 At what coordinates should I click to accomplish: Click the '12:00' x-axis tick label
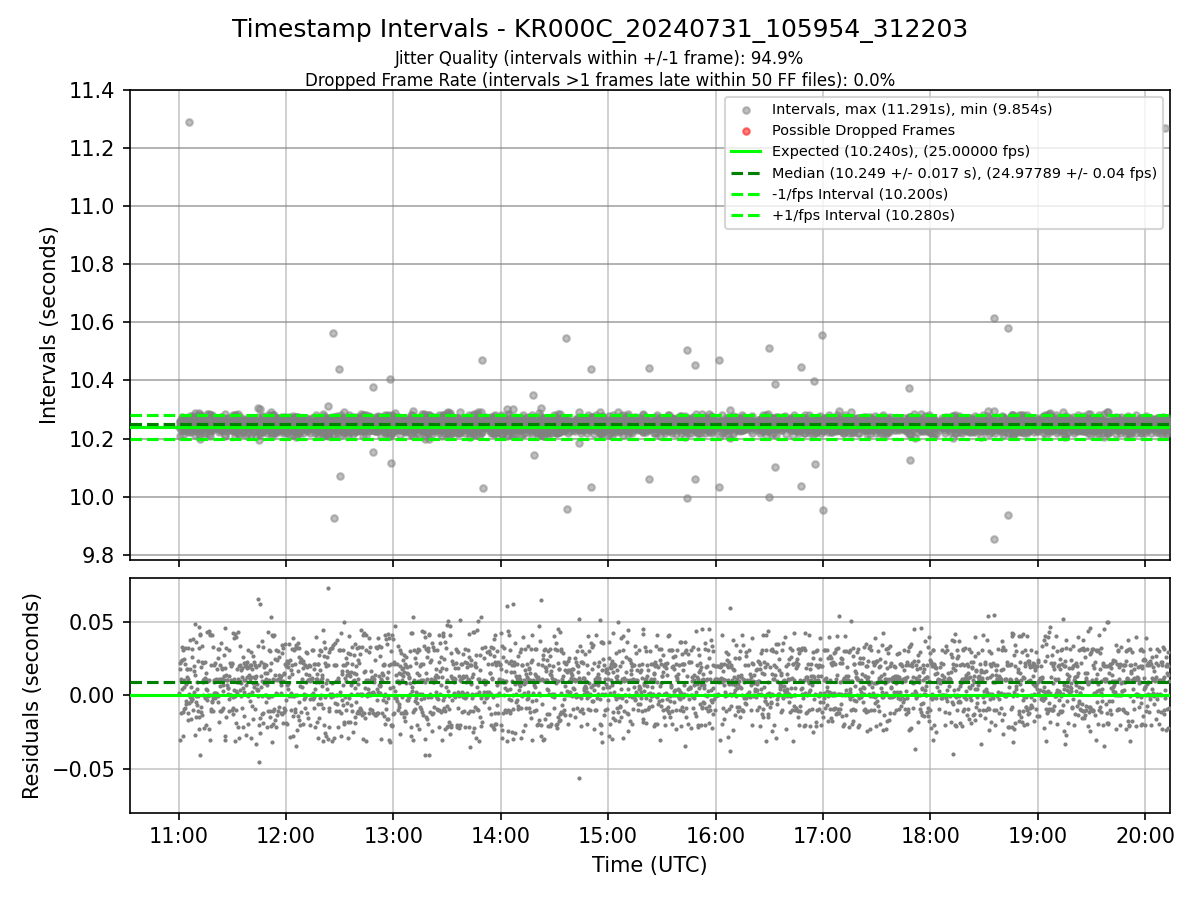pyautogui.click(x=286, y=835)
